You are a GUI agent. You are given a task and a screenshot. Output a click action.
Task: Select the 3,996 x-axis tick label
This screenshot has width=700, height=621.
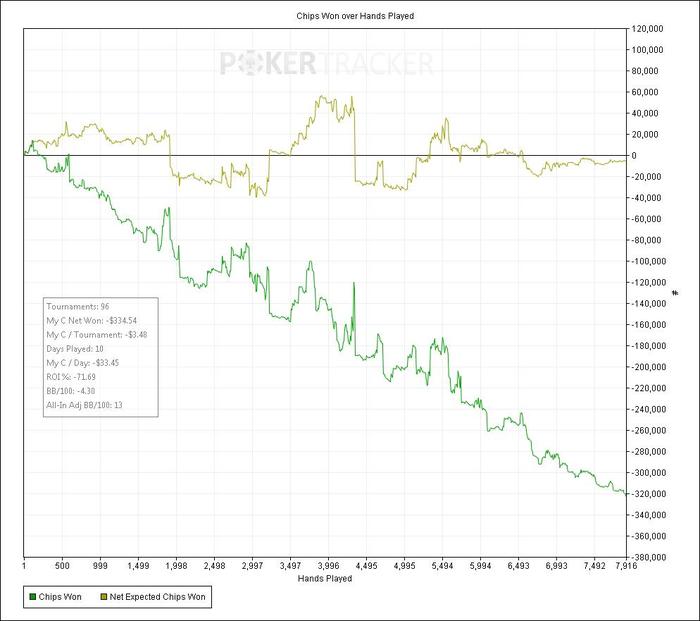pos(329,566)
